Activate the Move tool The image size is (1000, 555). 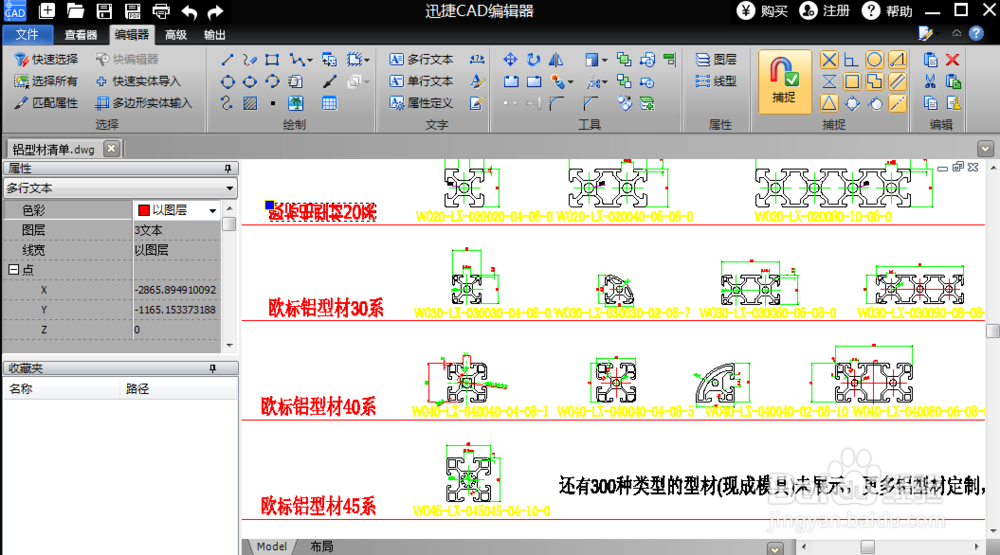510,60
